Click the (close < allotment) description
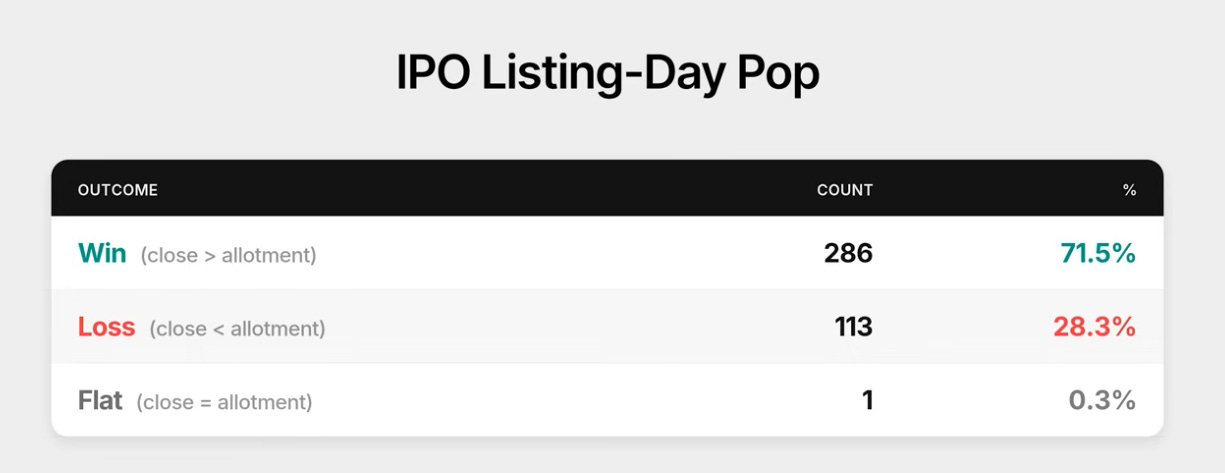This screenshot has height=473, width=1225. pos(238,329)
